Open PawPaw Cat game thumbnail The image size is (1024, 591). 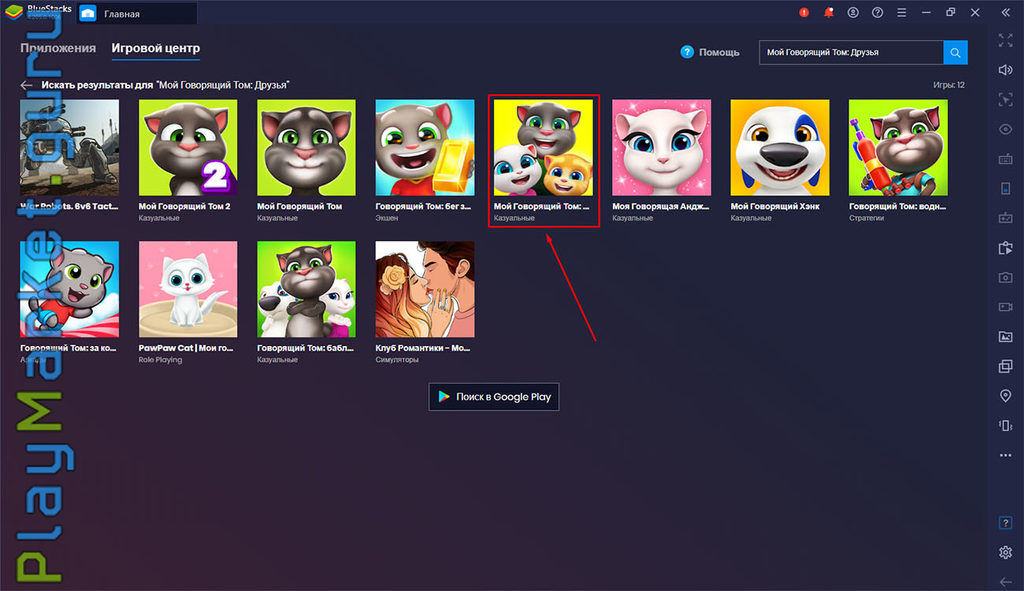tap(188, 289)
